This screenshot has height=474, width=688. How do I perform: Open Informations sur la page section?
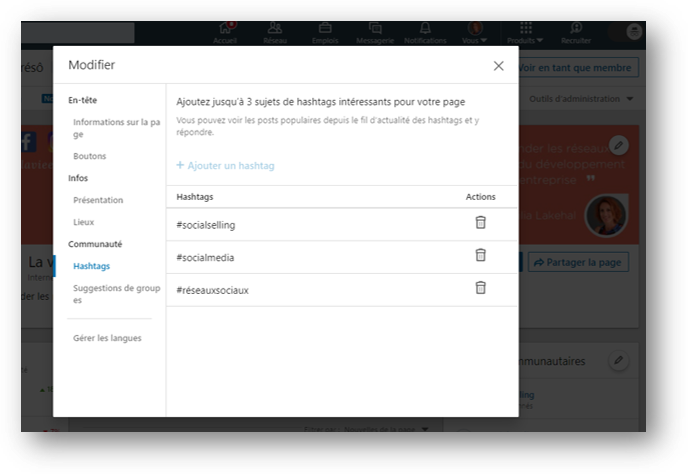tap(116, 128)
